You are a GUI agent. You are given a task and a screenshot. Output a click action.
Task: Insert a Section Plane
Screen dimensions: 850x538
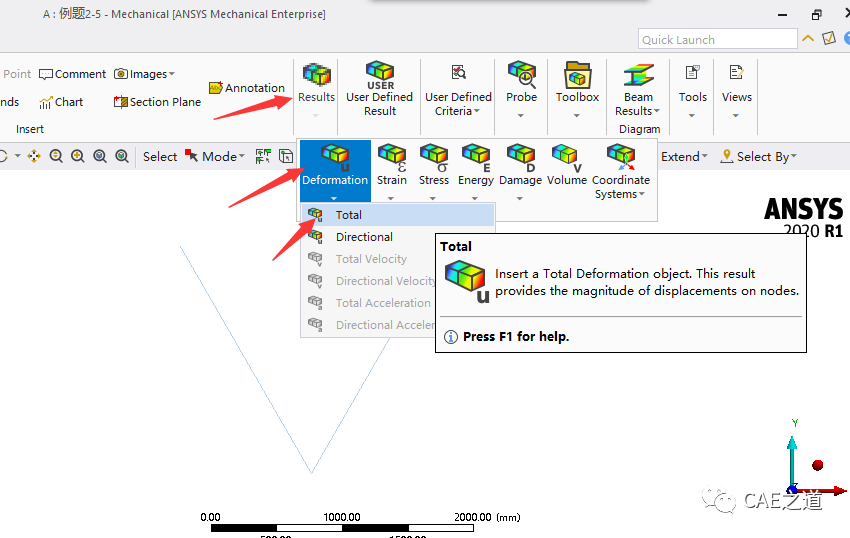coord(157,102)
